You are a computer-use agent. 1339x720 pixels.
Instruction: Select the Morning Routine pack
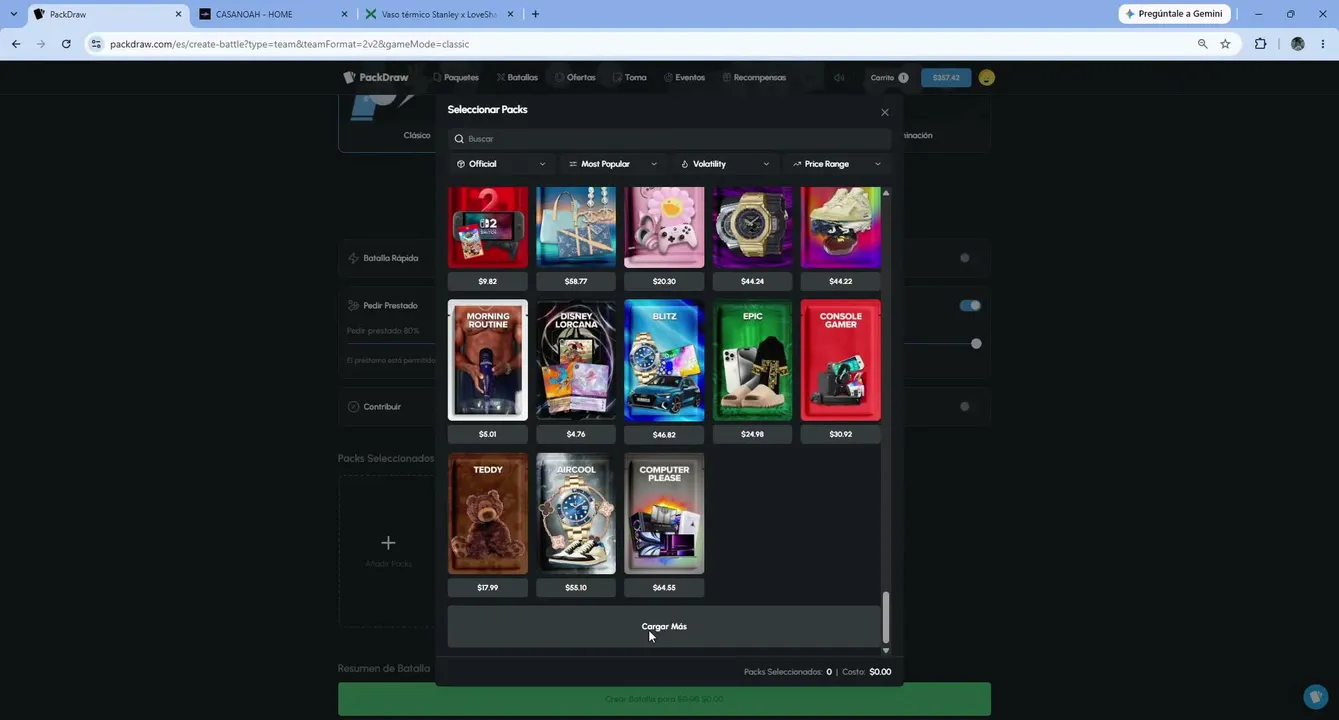click(x=488, y=360)
